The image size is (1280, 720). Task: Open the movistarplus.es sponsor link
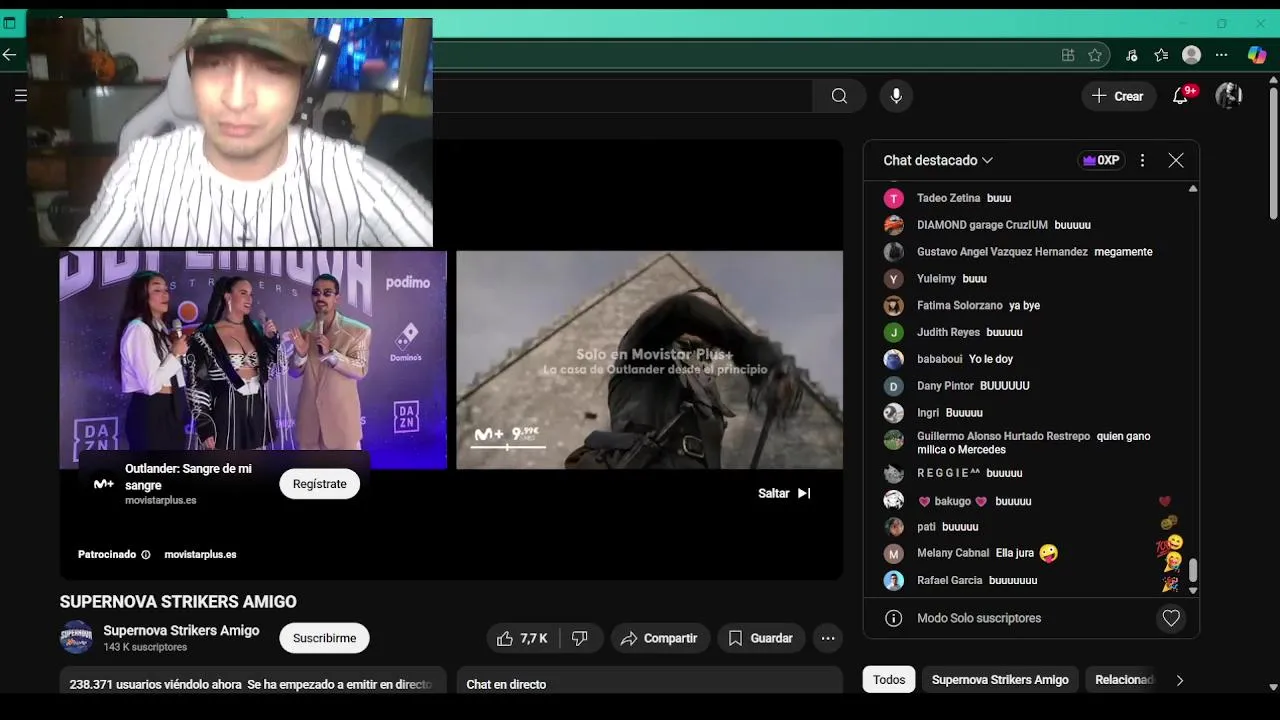click(x=200, y=554)
